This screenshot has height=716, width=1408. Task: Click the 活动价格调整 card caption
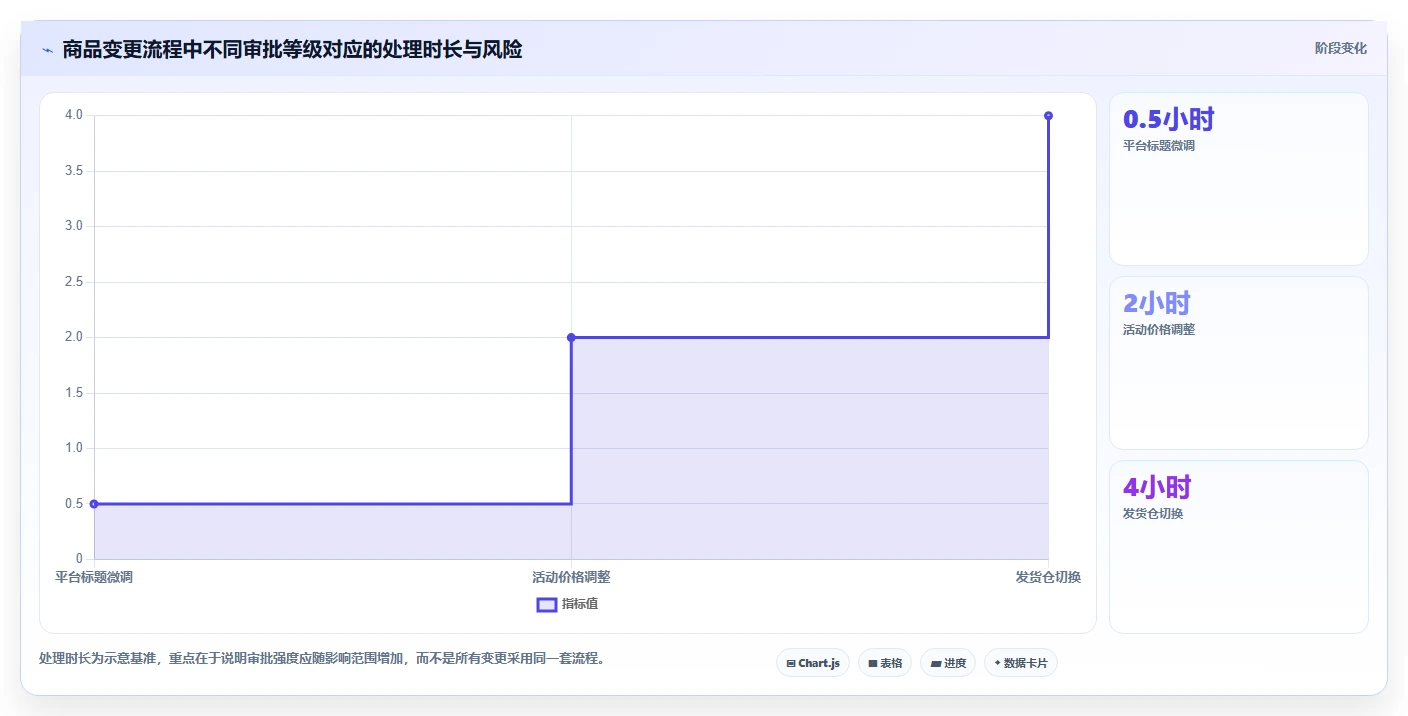pos(1159,329)
